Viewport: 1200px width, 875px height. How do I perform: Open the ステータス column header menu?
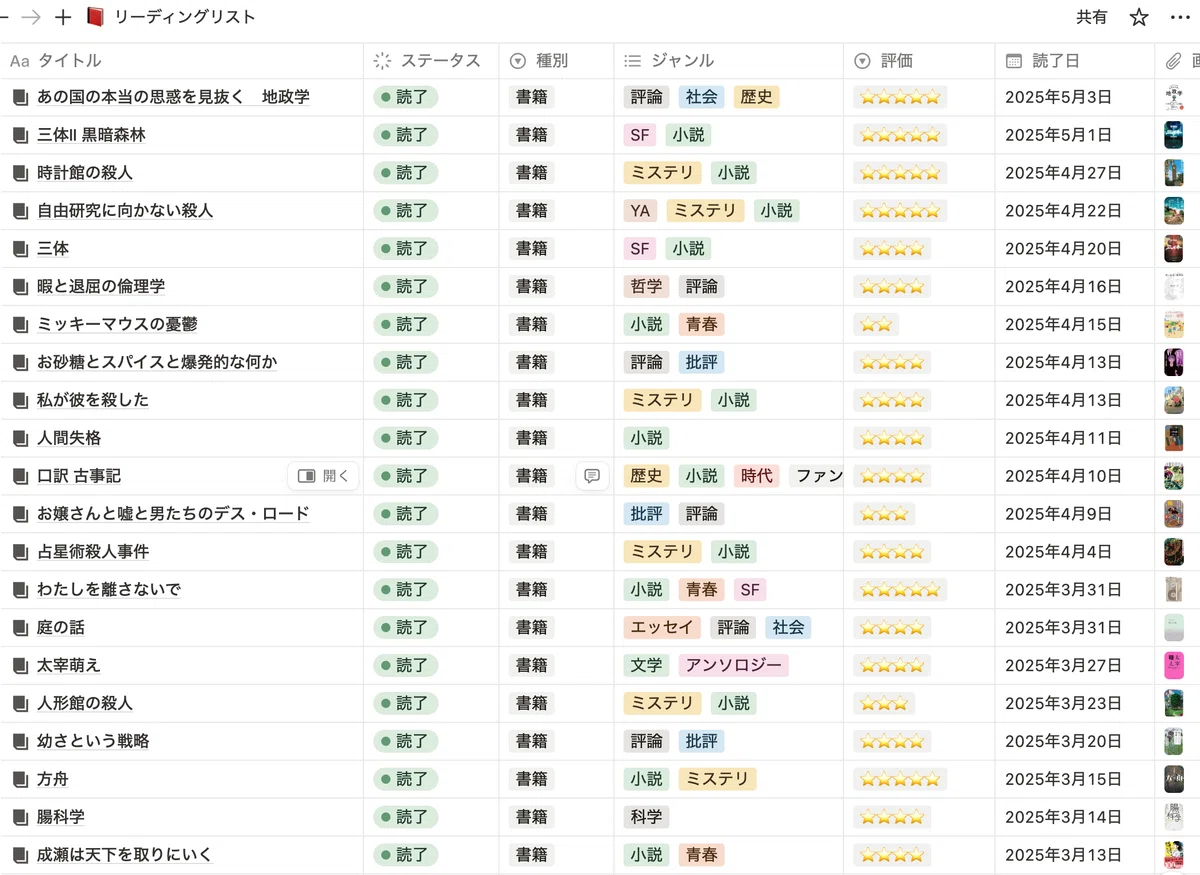click(x=431, y=61)
